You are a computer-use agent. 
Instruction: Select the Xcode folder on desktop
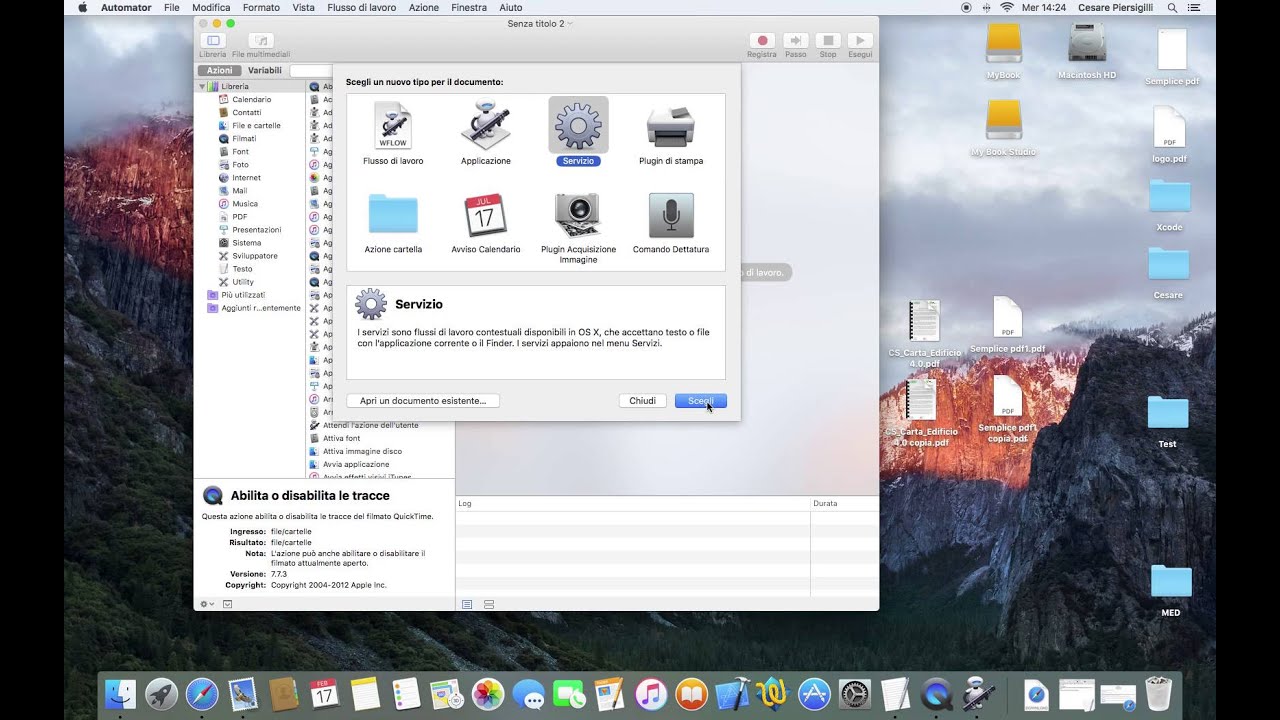(x=1169, y=203)
